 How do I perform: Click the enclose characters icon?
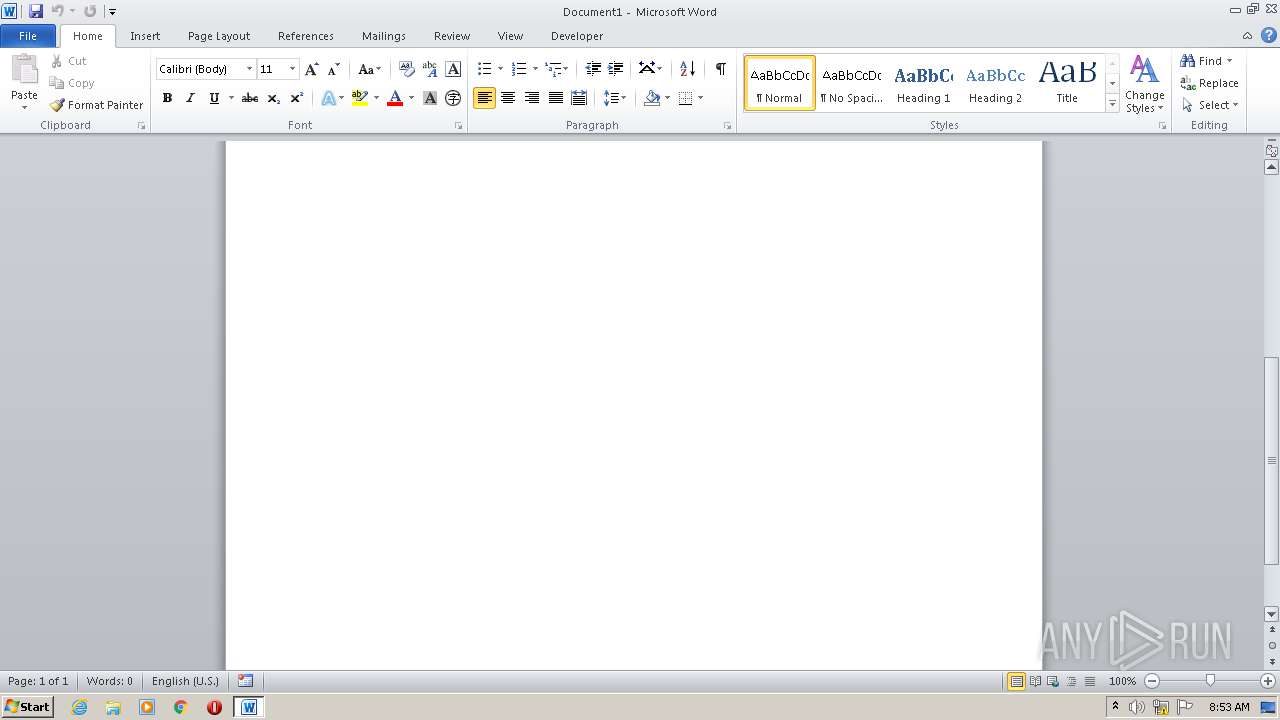453,98
